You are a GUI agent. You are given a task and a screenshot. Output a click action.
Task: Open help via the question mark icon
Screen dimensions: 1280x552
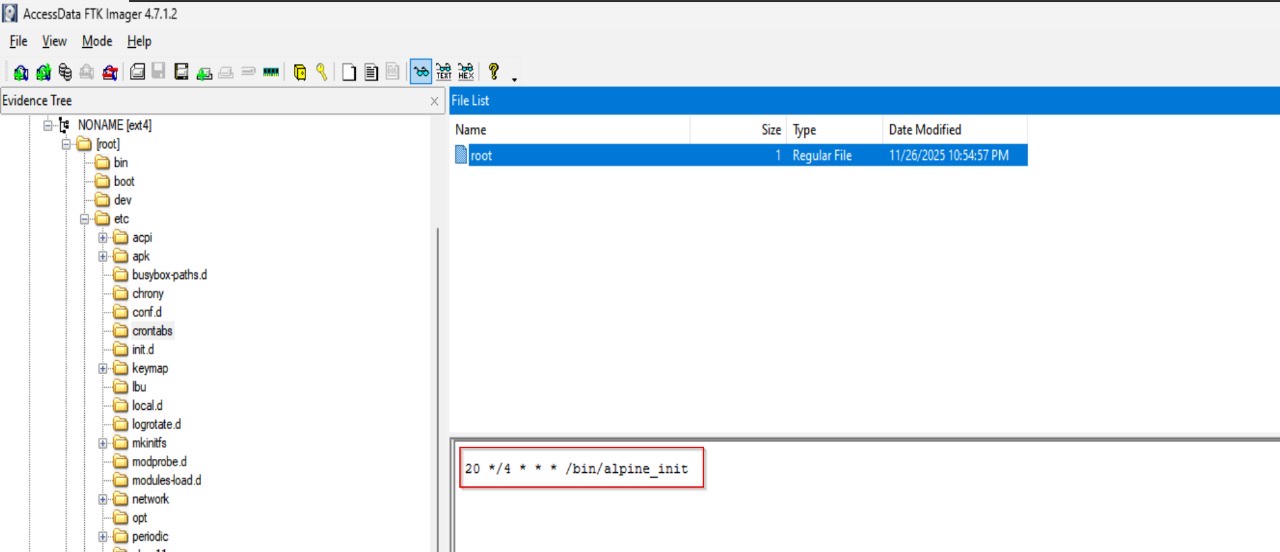(493, 72)
